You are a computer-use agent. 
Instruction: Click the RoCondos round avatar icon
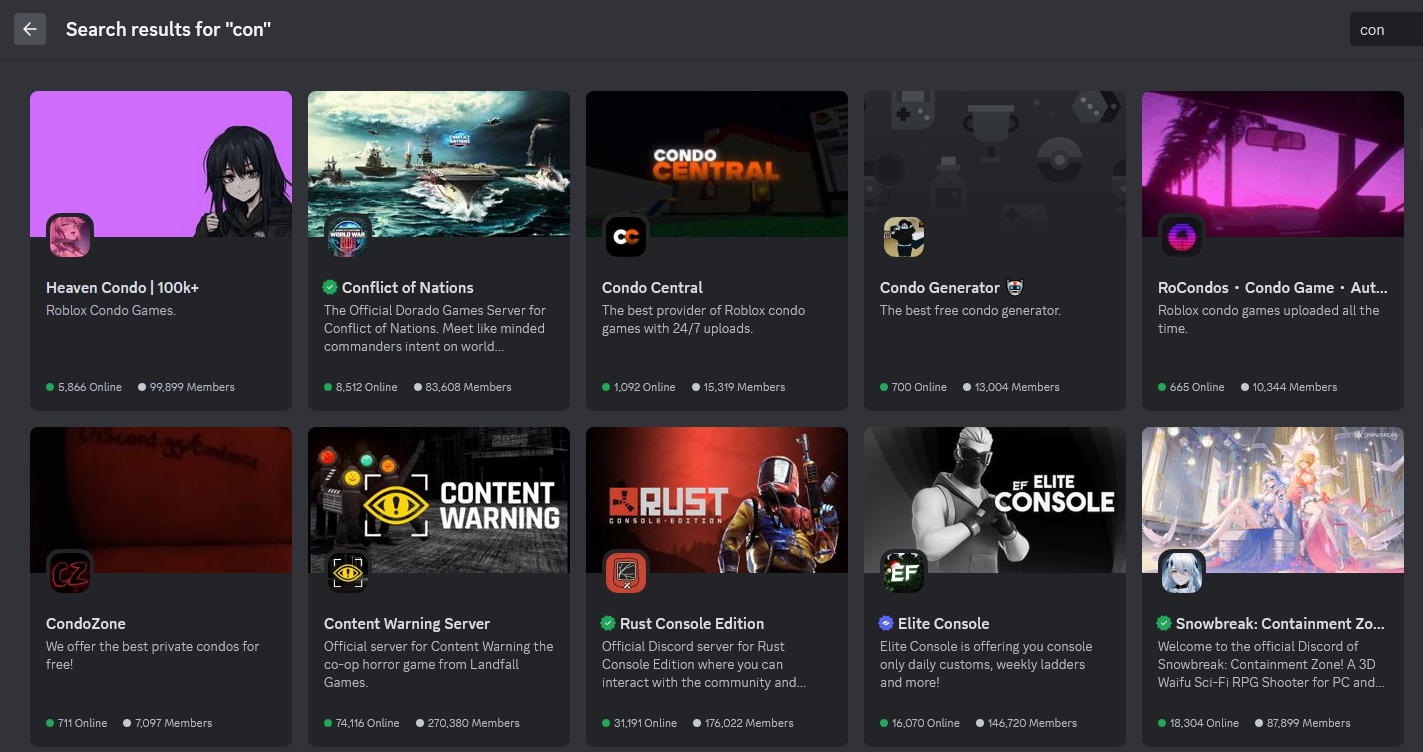point(1182,237)
